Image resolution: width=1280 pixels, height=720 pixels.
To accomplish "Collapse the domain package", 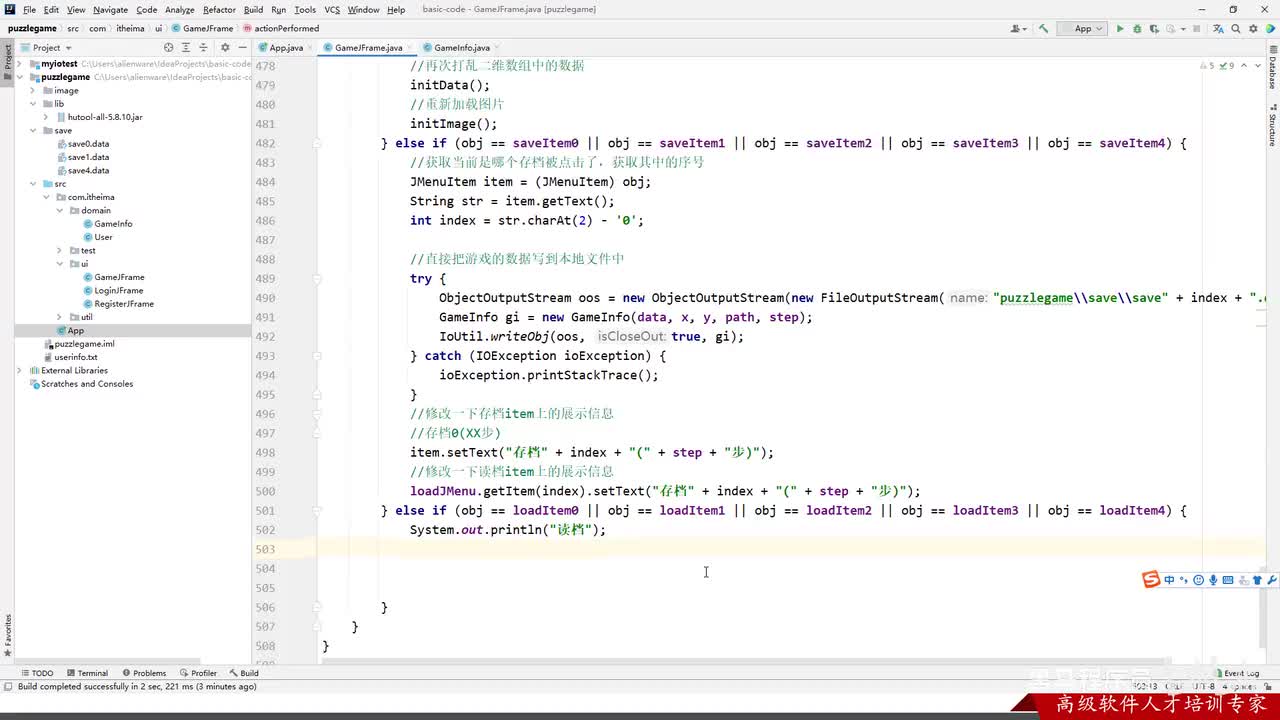I will 59,210.
